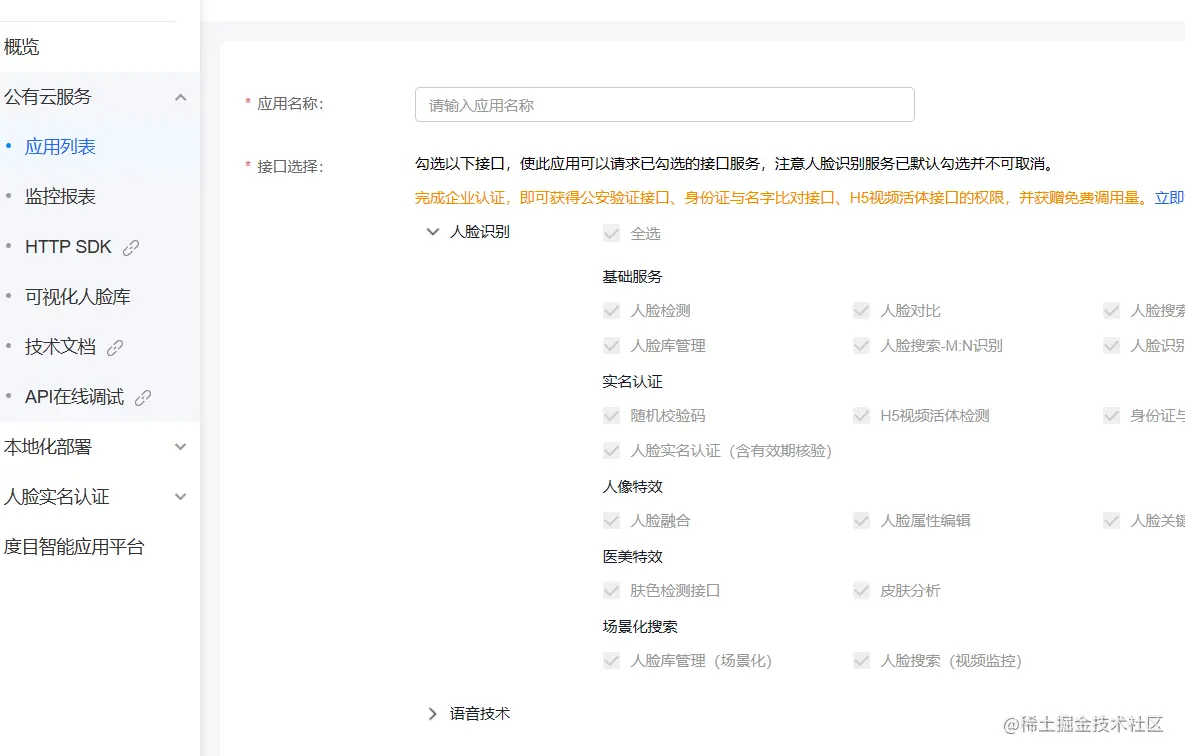
Task: Click the 语音技术 category label
Action: (480, 714)
